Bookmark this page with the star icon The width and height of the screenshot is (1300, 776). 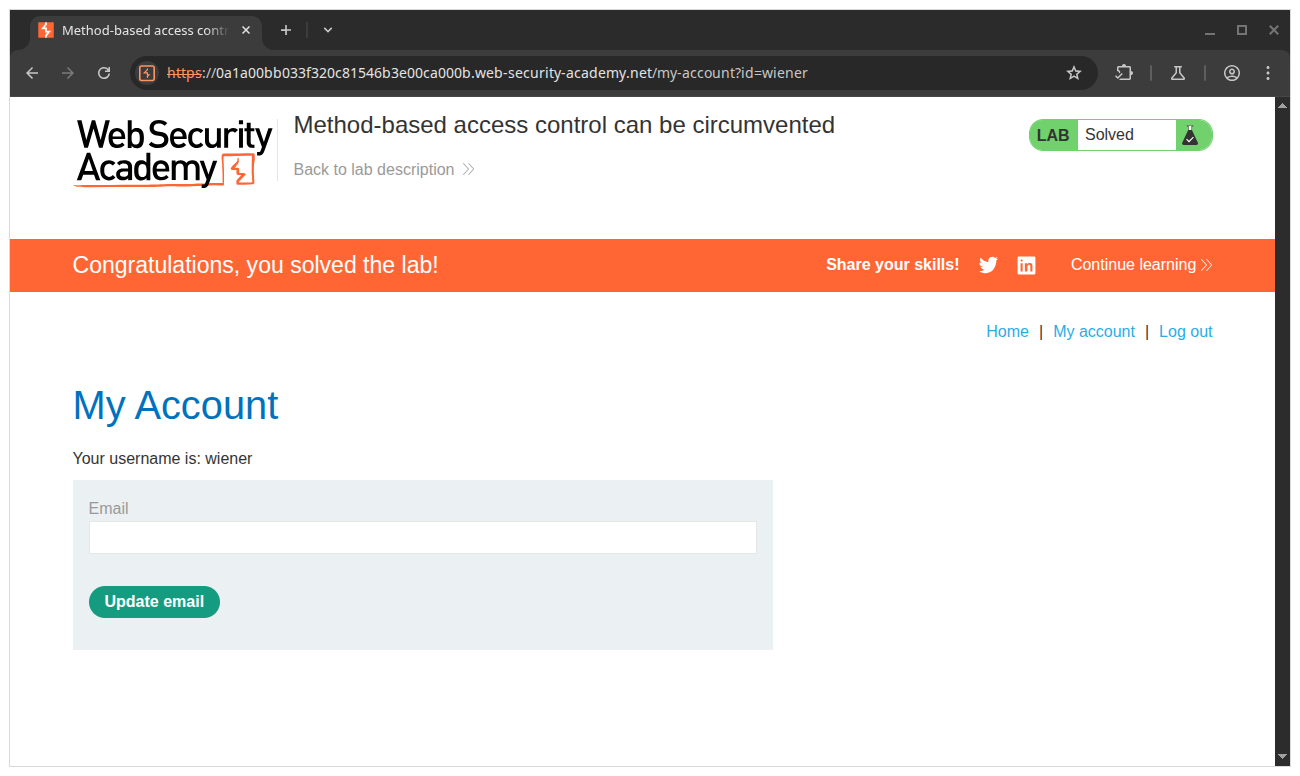[x=1074, y=73]
